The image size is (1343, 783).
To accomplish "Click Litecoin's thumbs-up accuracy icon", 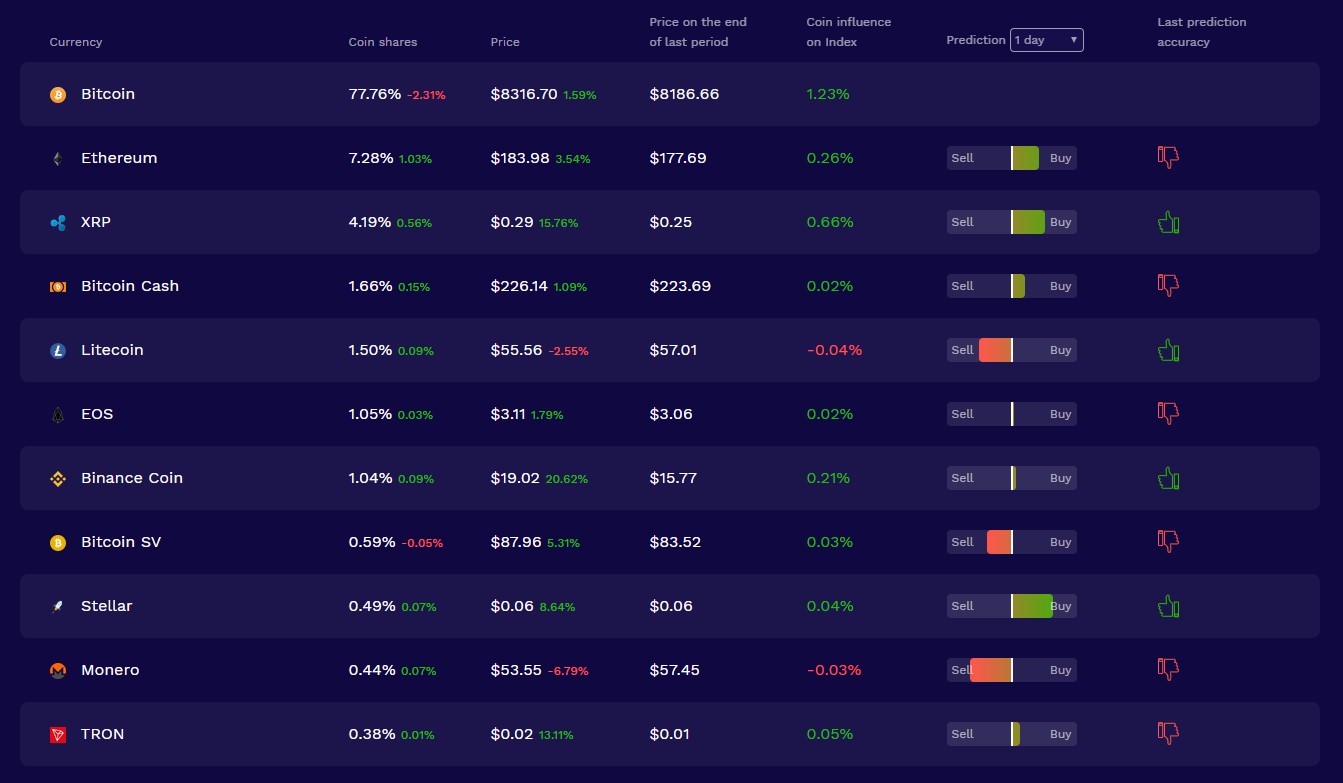I will pos(1168,349).
